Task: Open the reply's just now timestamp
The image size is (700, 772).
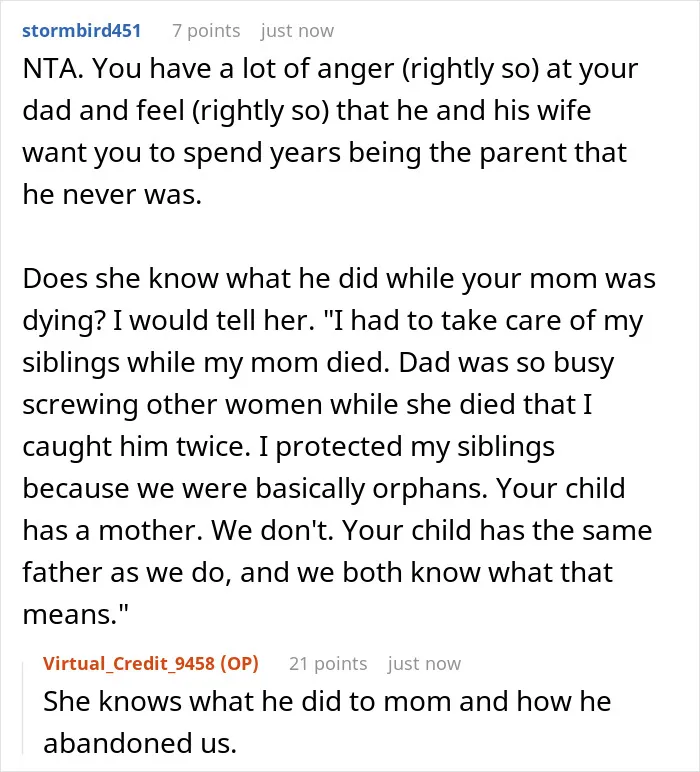Action: [424, 664]
